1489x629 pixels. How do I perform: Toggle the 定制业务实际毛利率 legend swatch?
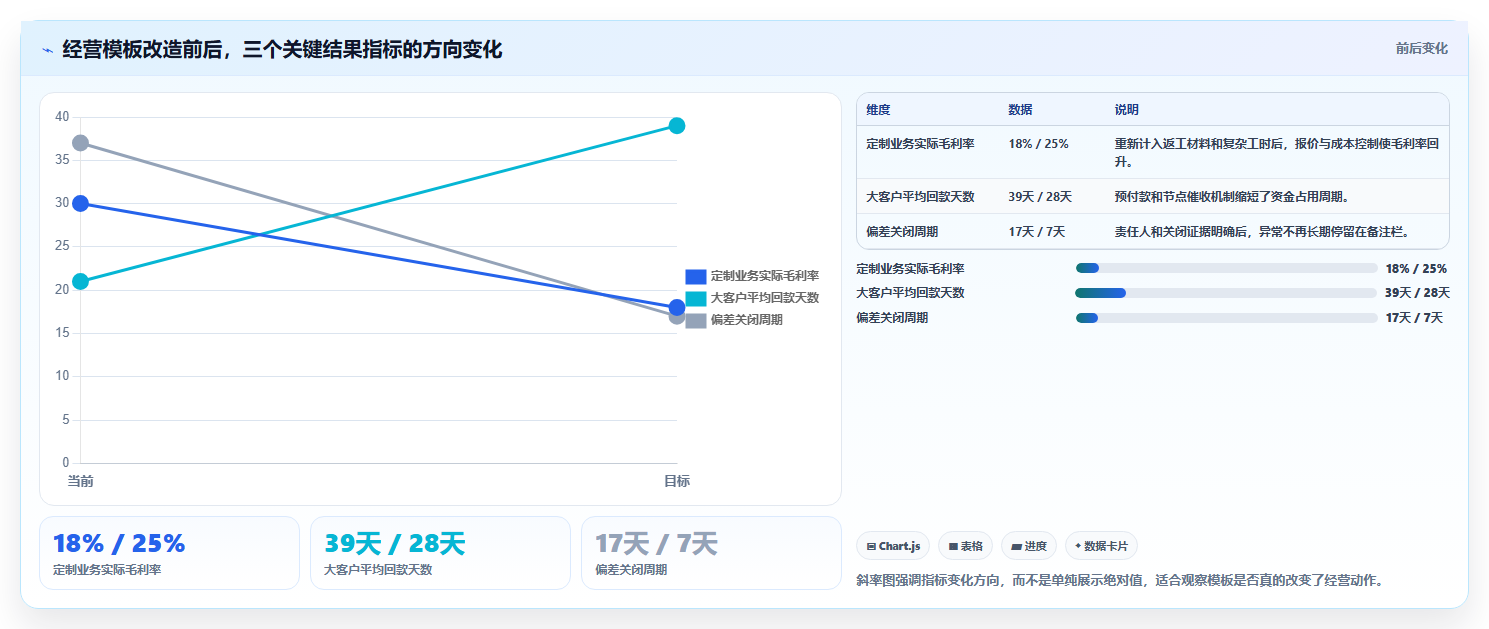696,276
